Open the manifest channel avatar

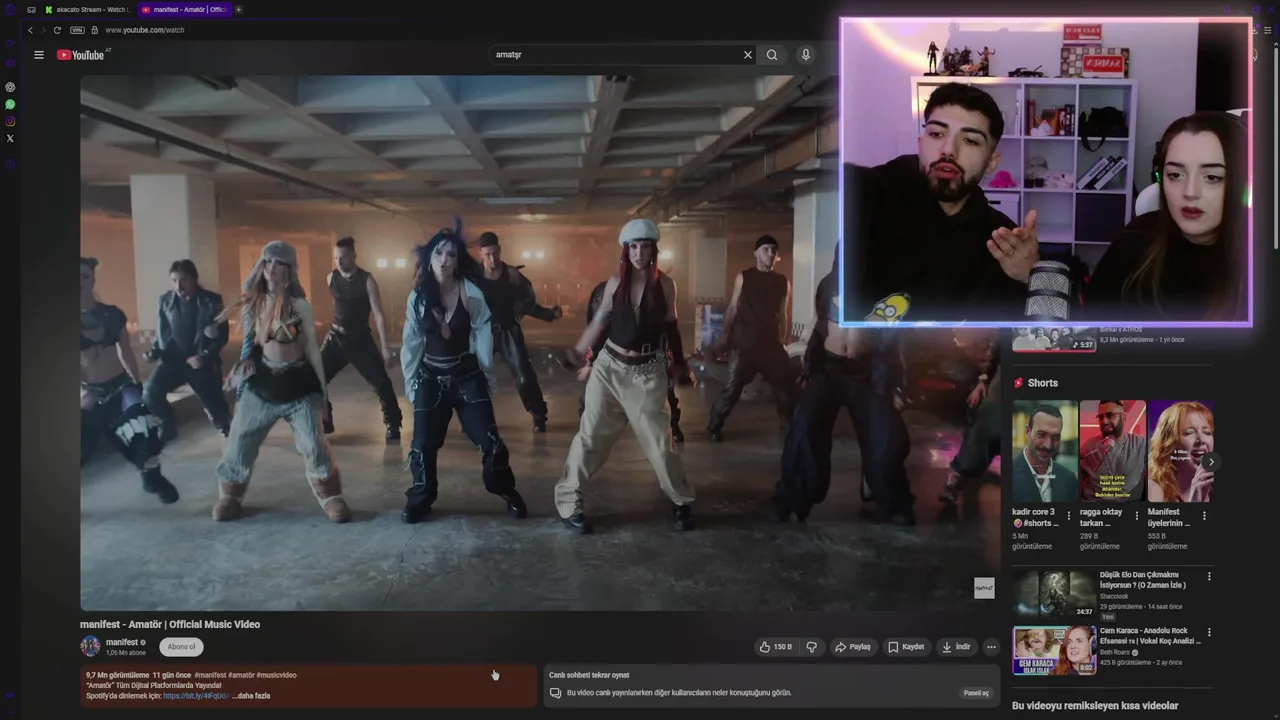tap(90, 646)
